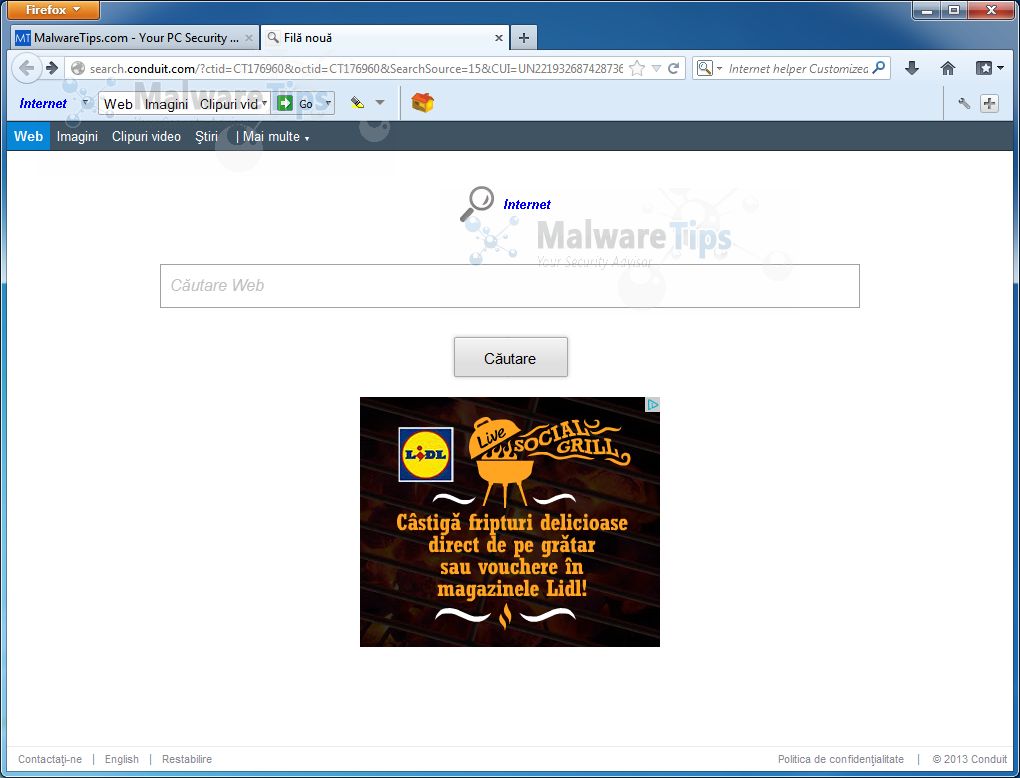Go to the home page icon
The image size is (1020, 778).
click(x=948, y=68)
